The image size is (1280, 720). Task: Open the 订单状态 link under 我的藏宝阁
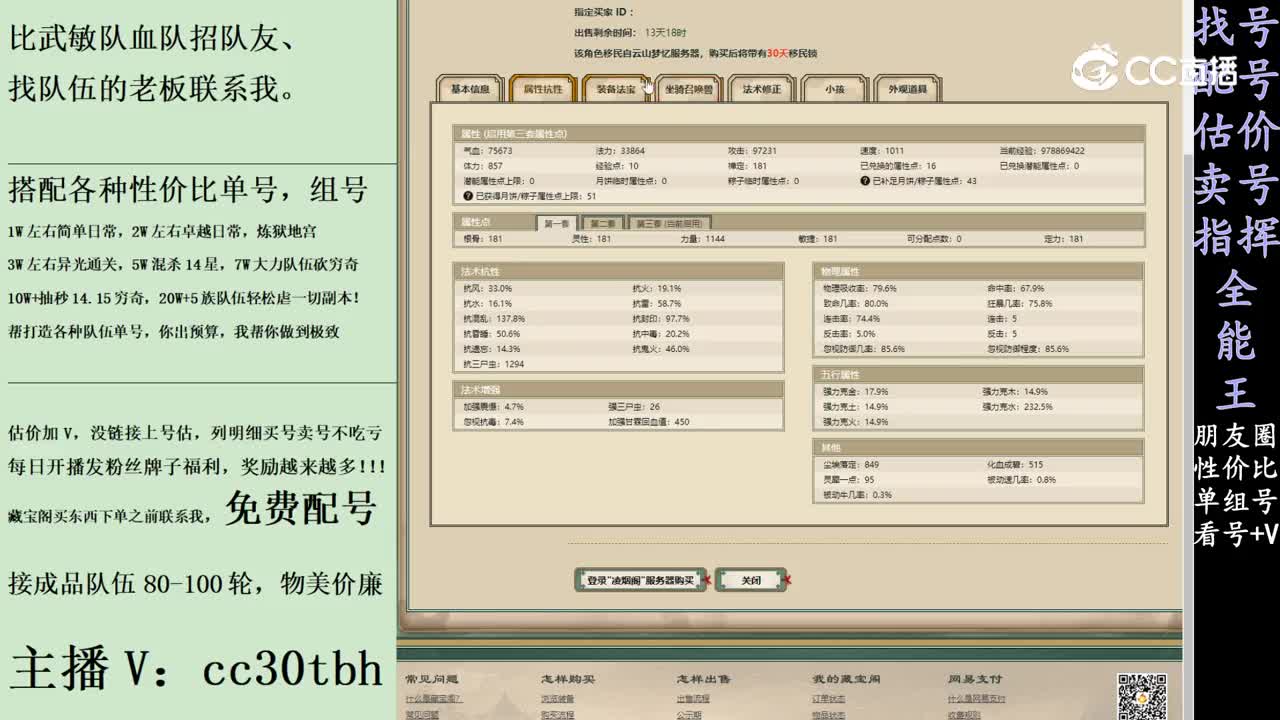pos(829,699)
